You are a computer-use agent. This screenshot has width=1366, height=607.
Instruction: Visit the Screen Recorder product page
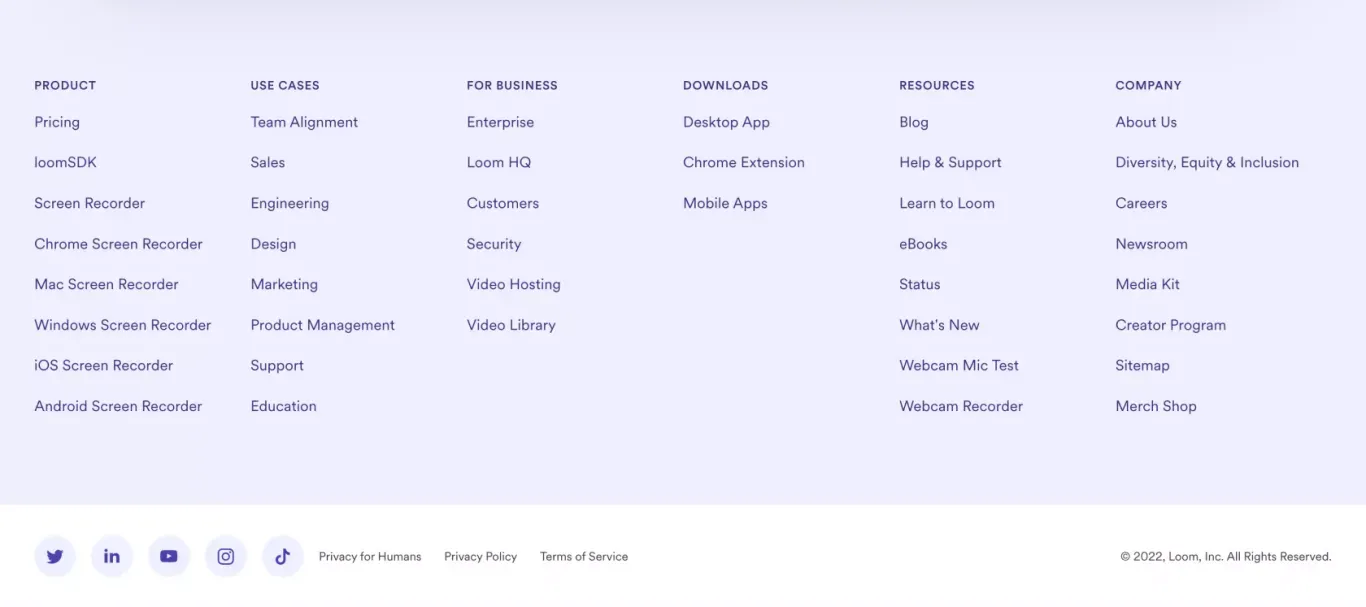point(90,203)
